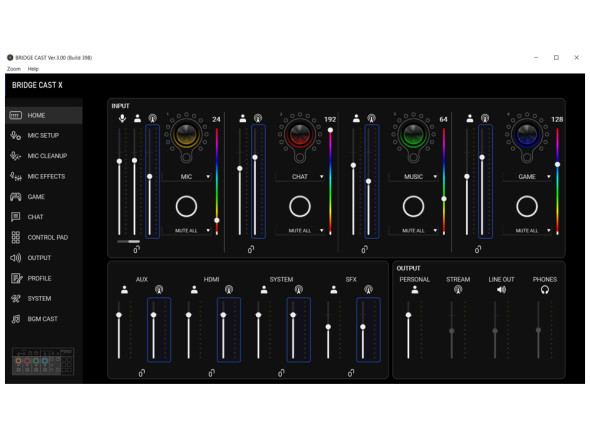Open the Home page in sidebar
Viewport: 590px width, 434px height.
(44, 115)
